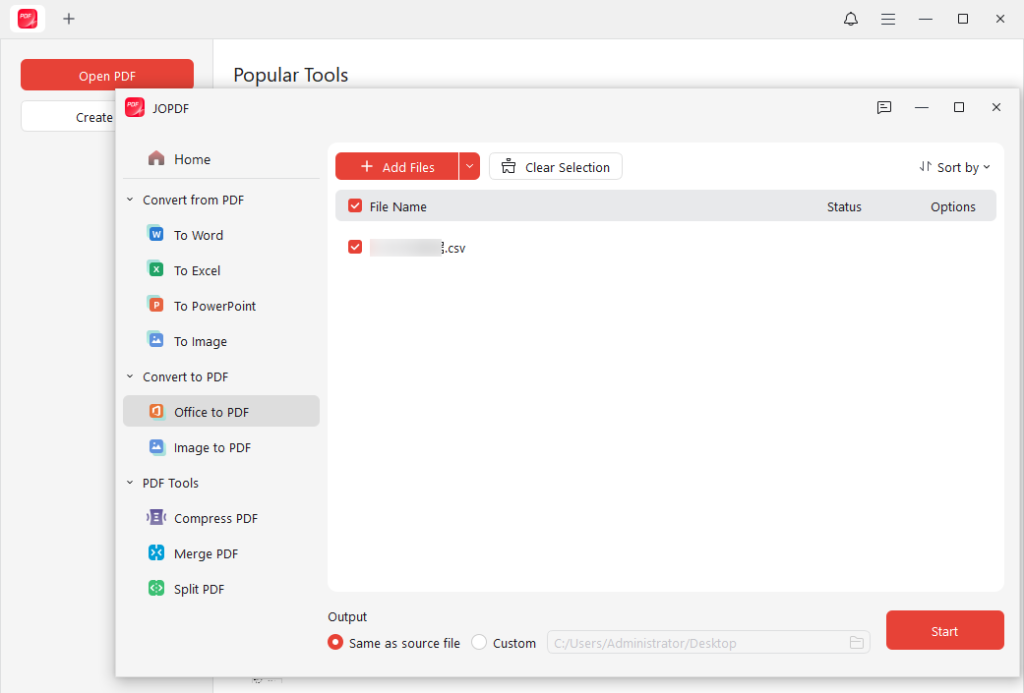Open the To Excel converter
1024x693 pixels.
point(199,269)
